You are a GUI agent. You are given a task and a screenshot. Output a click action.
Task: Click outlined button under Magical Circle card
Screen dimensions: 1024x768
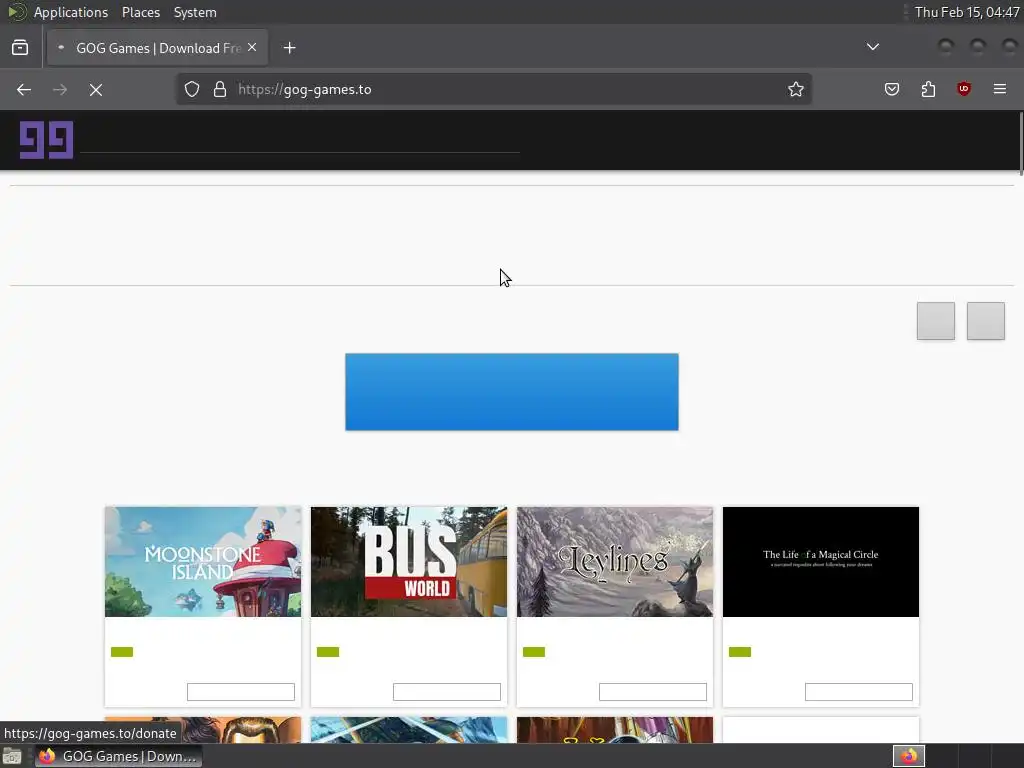(859, 692)
